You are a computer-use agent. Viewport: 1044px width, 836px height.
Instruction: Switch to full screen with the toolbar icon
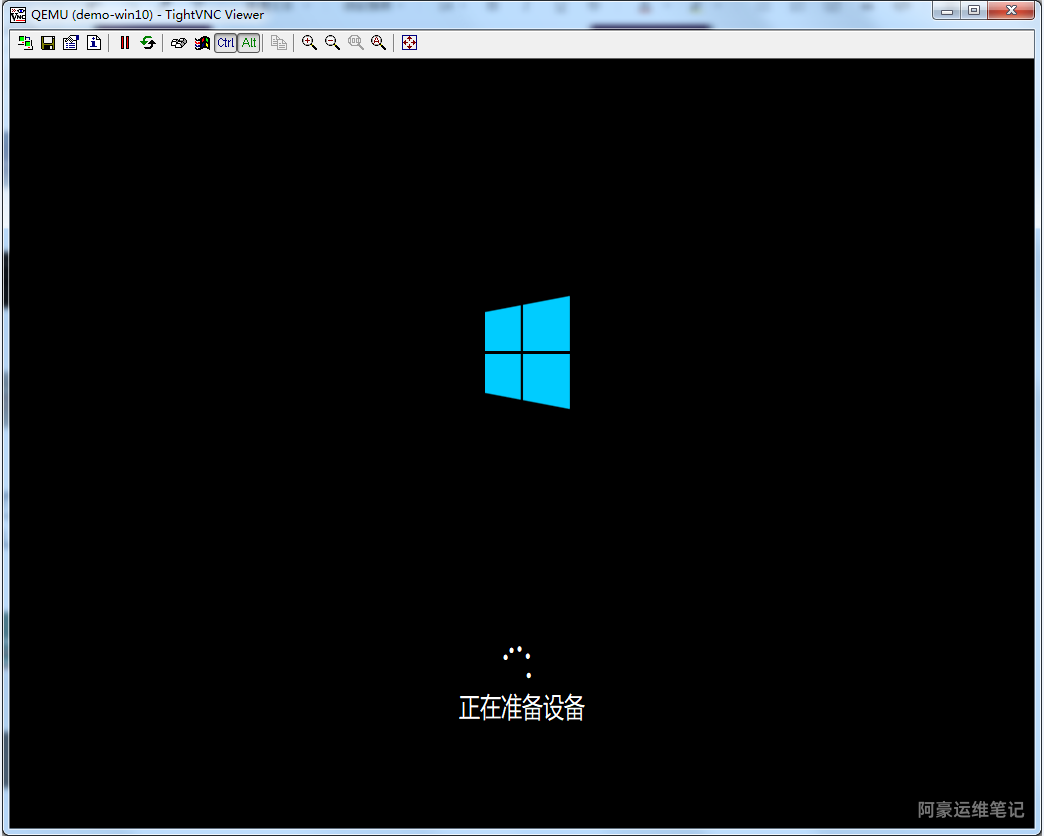tap(409, 43)
